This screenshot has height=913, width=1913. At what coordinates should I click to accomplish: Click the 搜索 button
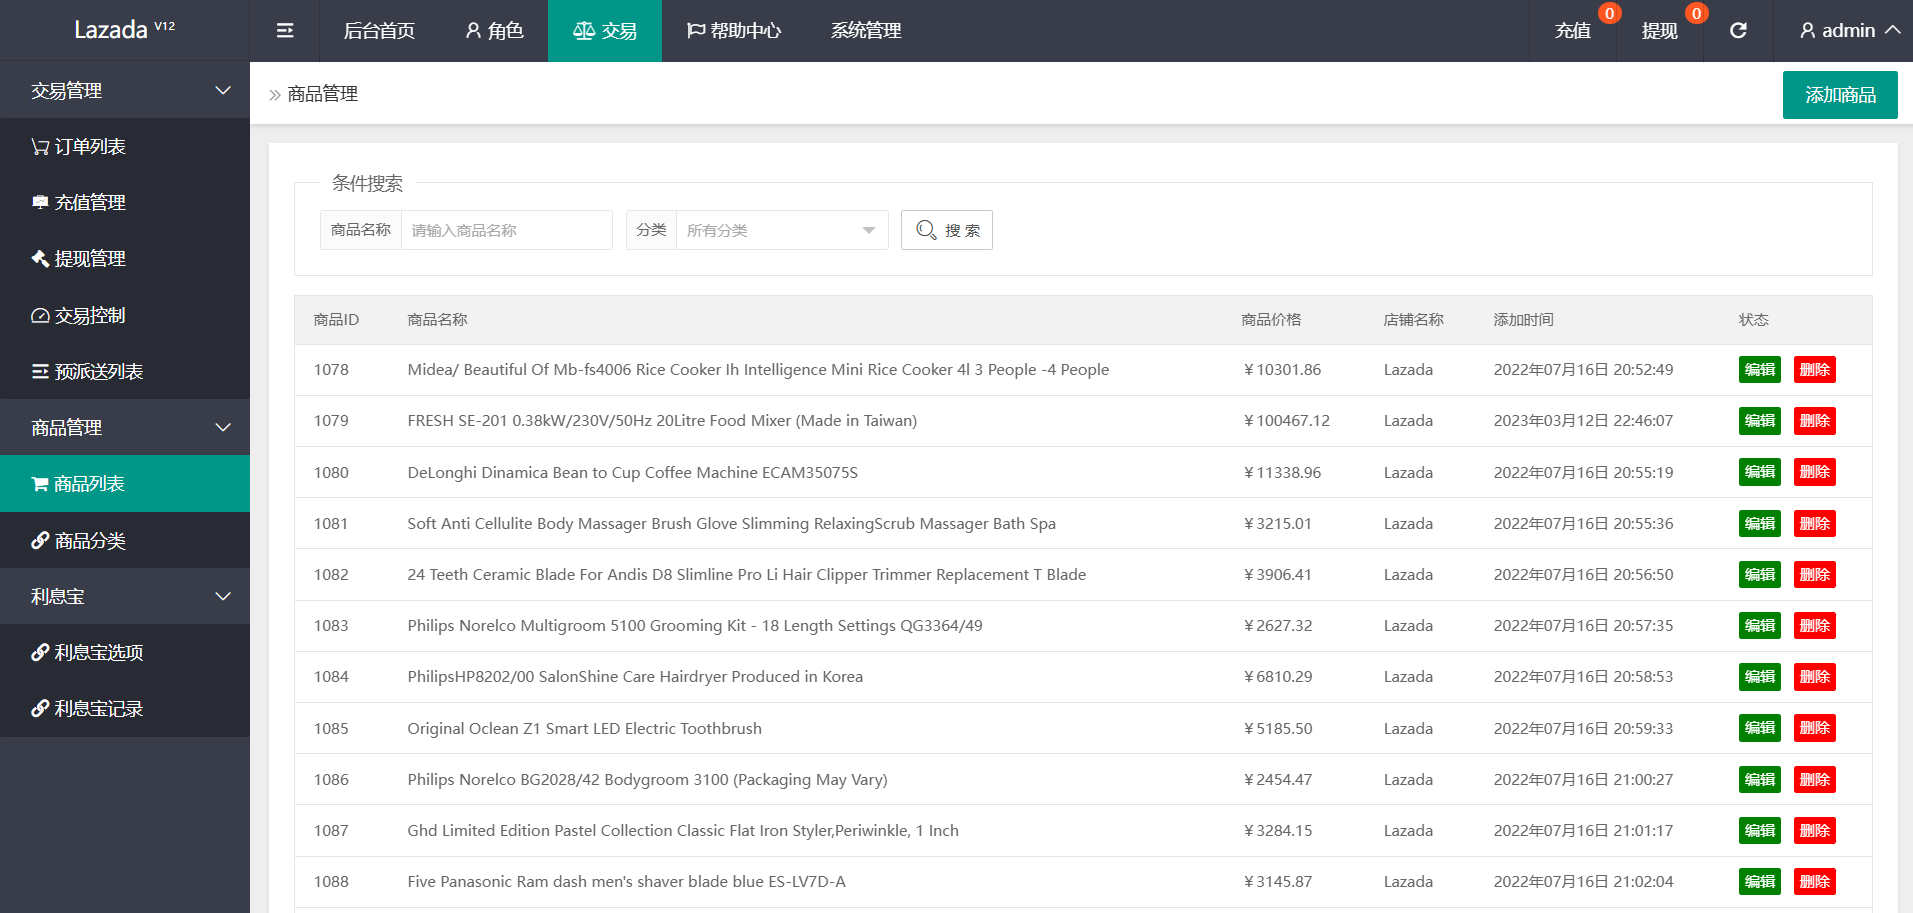click(947, 230)
